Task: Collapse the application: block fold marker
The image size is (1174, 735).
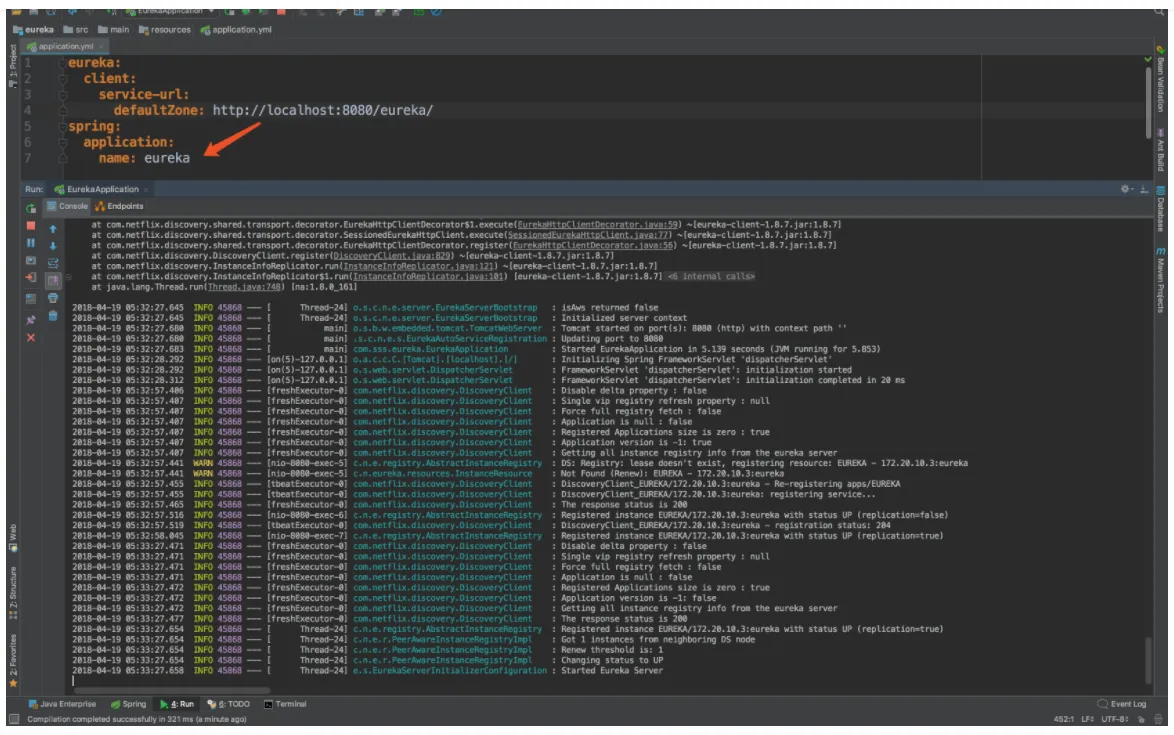Action: 63,142
